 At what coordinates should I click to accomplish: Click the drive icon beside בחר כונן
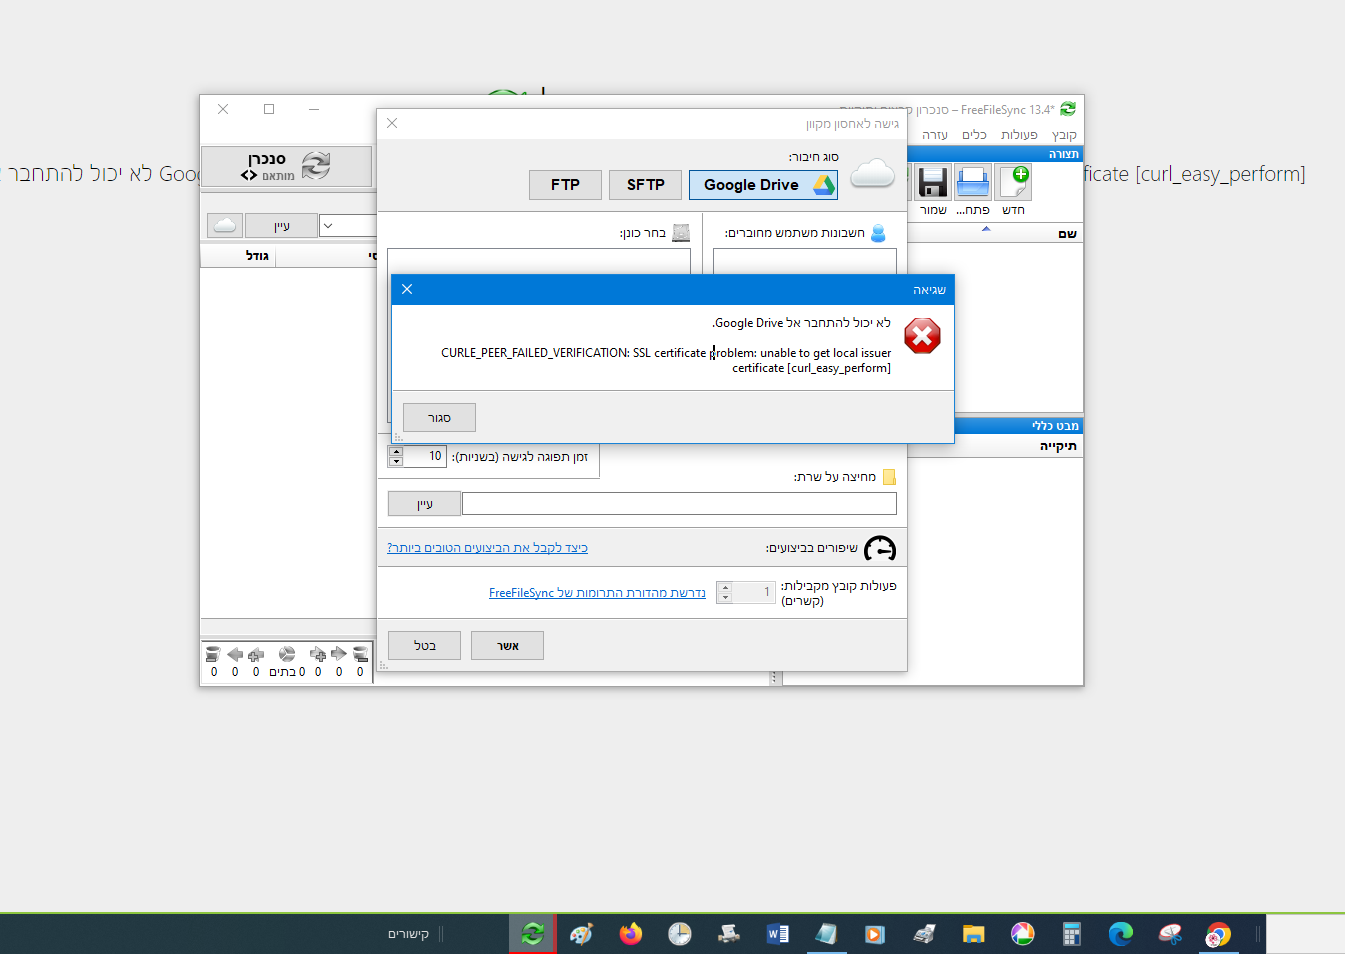[x=681, y=233]
